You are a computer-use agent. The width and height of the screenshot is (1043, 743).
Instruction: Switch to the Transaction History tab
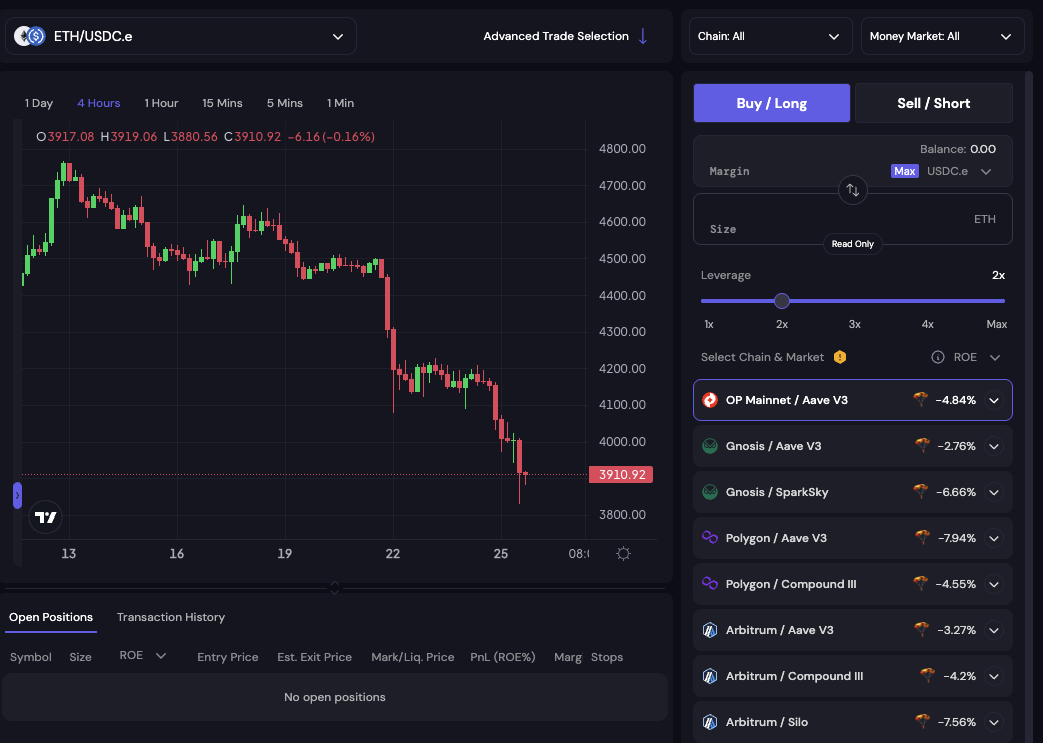(170, 617)
